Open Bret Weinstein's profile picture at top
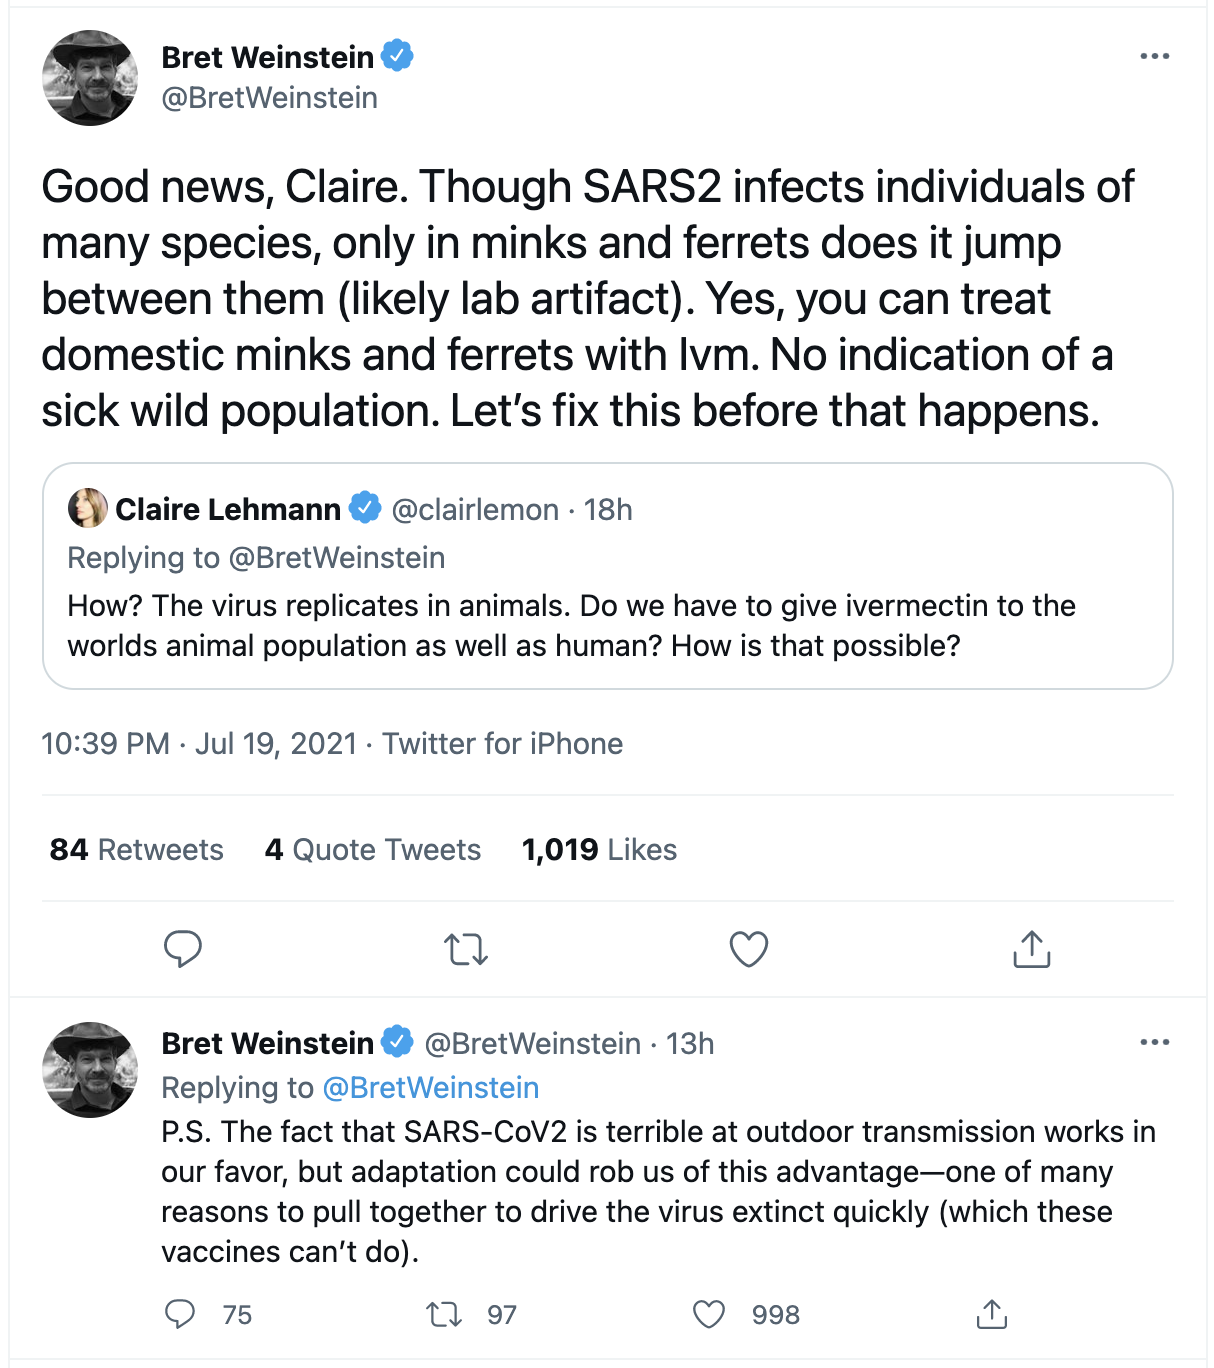Image resolution: width=1214 pixels, height=1368 pixels. tap(90, 78)
